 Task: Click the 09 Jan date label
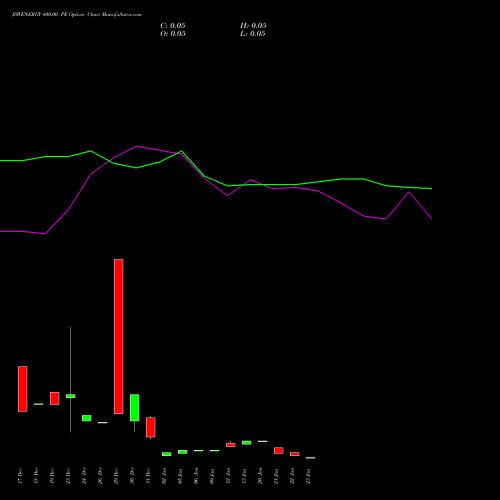(x=212, y=476)
